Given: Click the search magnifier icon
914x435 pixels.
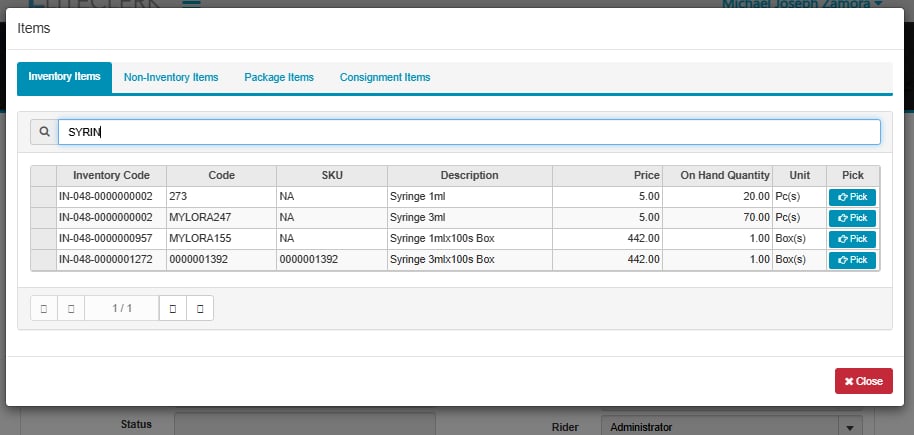Looking at the screenshot, I should pyautogui.click(x=44, y=132).
